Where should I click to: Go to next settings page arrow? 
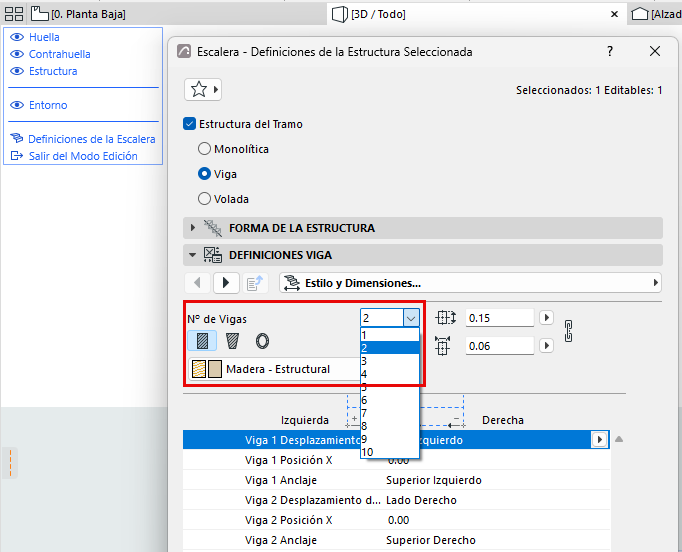point(226,283)
